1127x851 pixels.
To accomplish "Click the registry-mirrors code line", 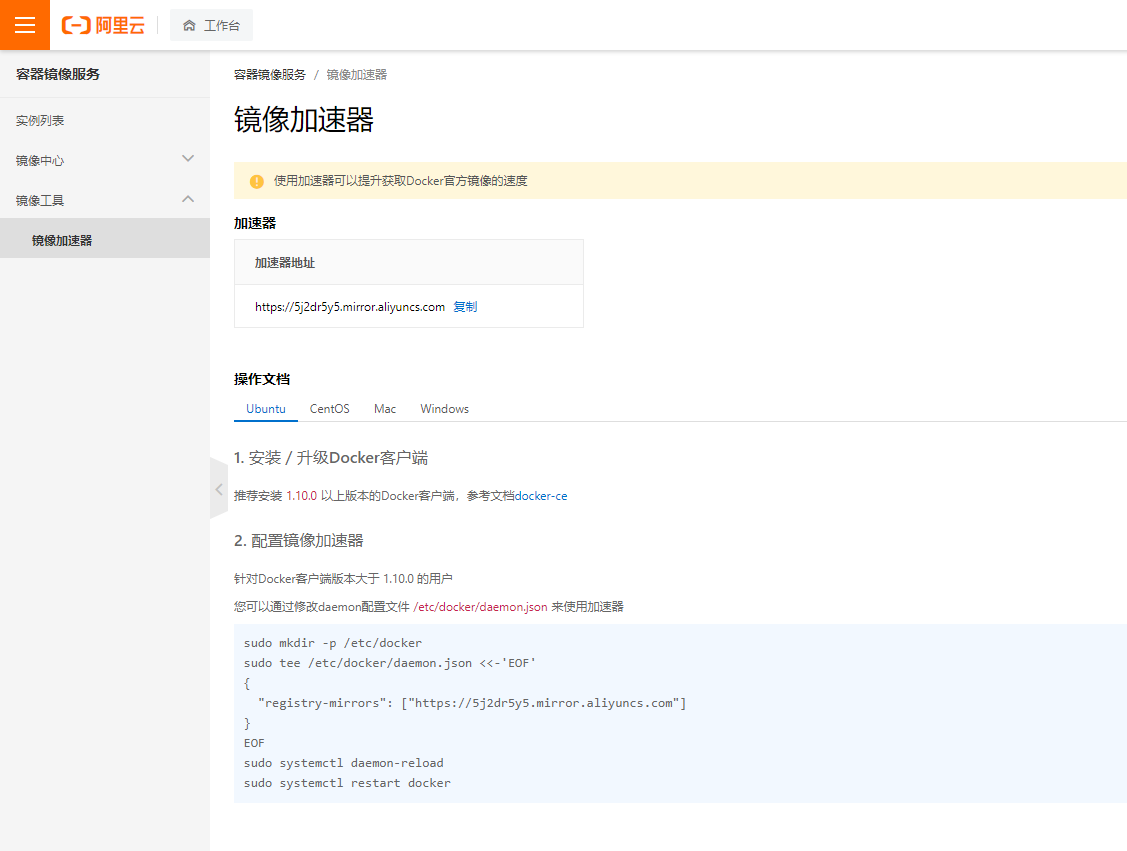I will pyautogui.click(x=472, y=703).
